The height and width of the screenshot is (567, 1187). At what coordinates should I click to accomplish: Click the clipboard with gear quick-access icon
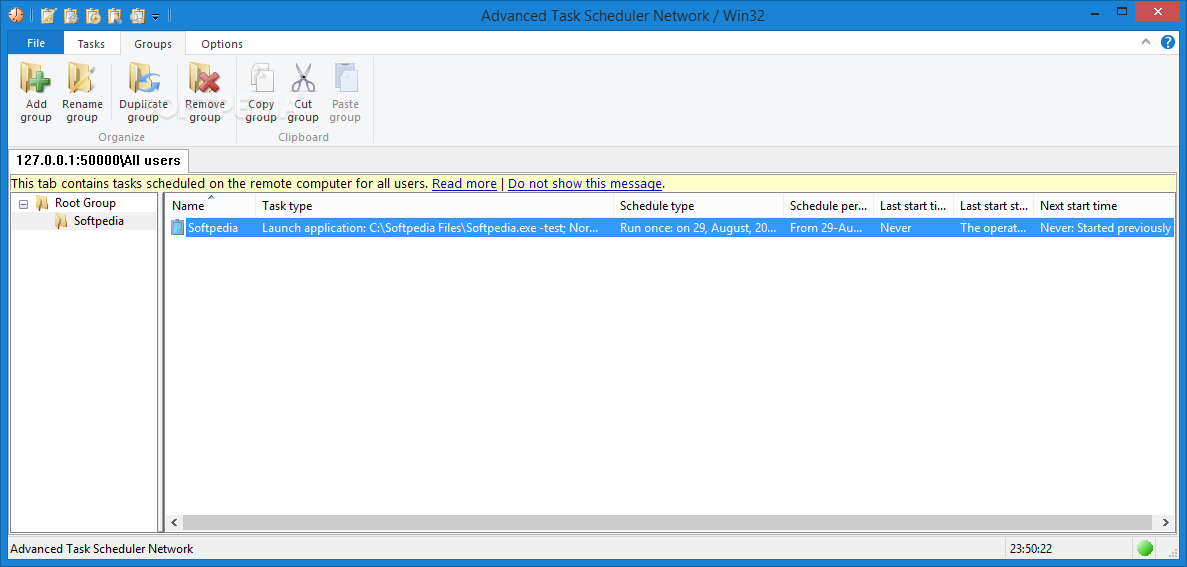click(x=71, y=14)
